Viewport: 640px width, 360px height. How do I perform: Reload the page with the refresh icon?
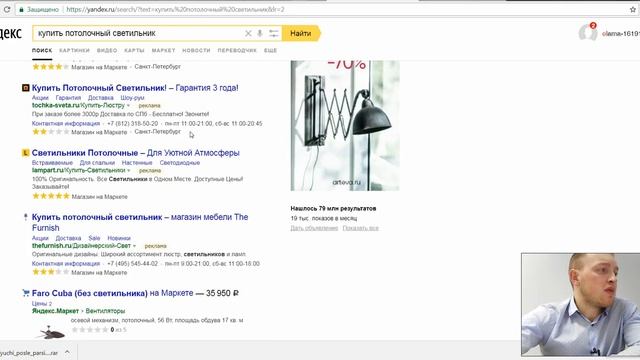click(7, 9)
